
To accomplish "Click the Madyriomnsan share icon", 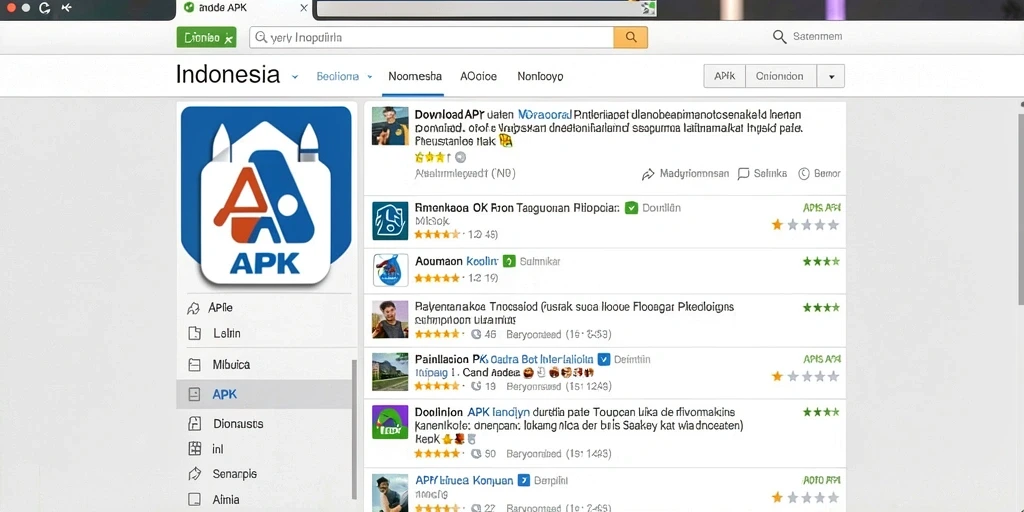I will click(648, 174).
